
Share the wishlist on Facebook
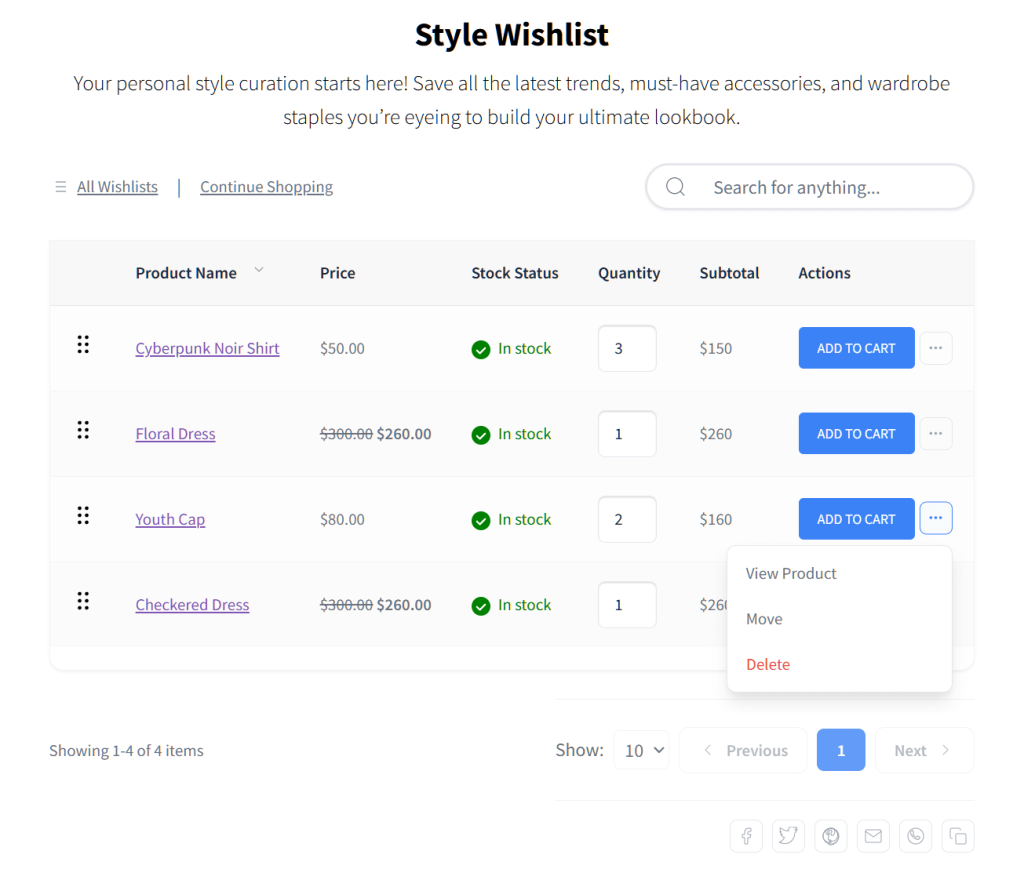tap(746, 836)
